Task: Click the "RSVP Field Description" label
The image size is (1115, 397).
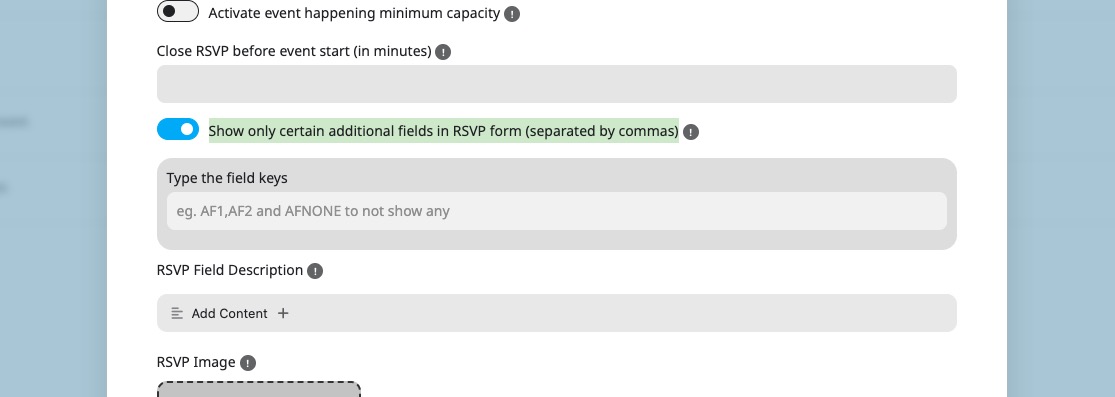Action: pyautogui.click(x=230, y=270)
